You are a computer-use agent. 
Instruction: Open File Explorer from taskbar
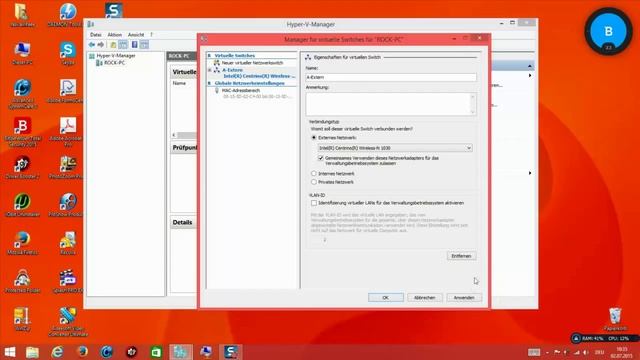pyautogui.click(x=32, y=352)
